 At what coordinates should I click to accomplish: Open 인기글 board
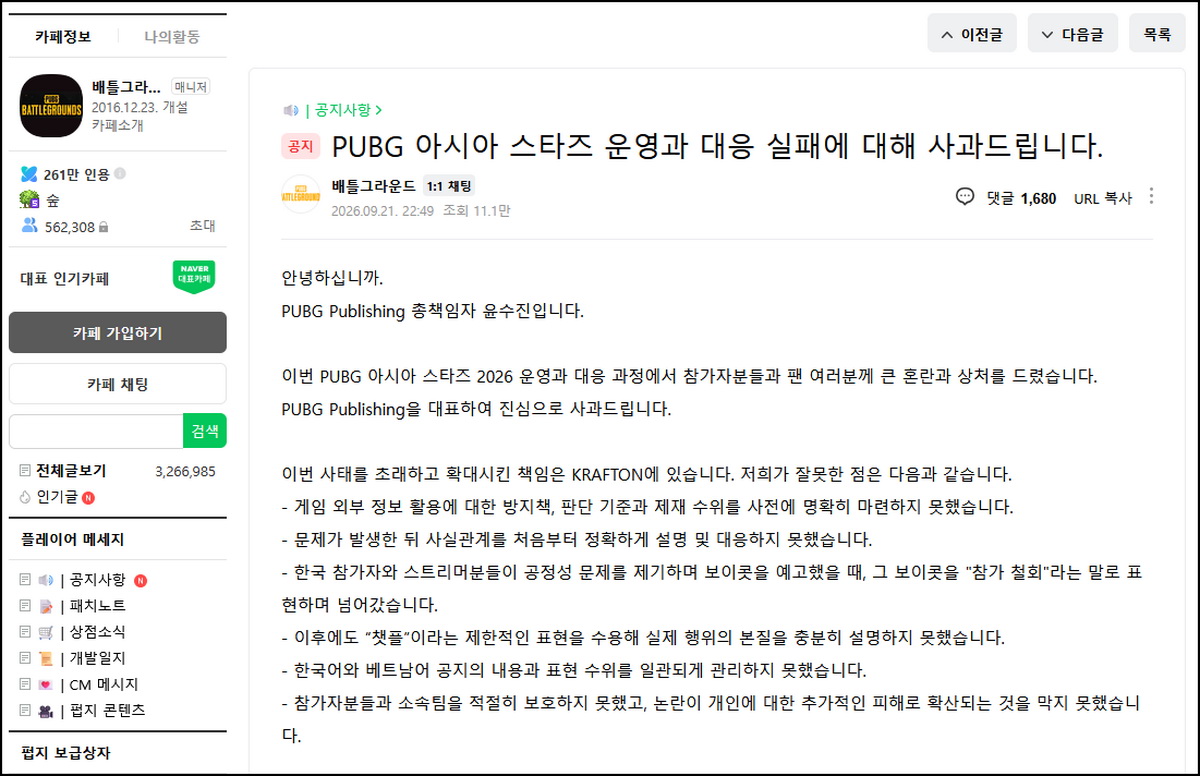(57, 497)
